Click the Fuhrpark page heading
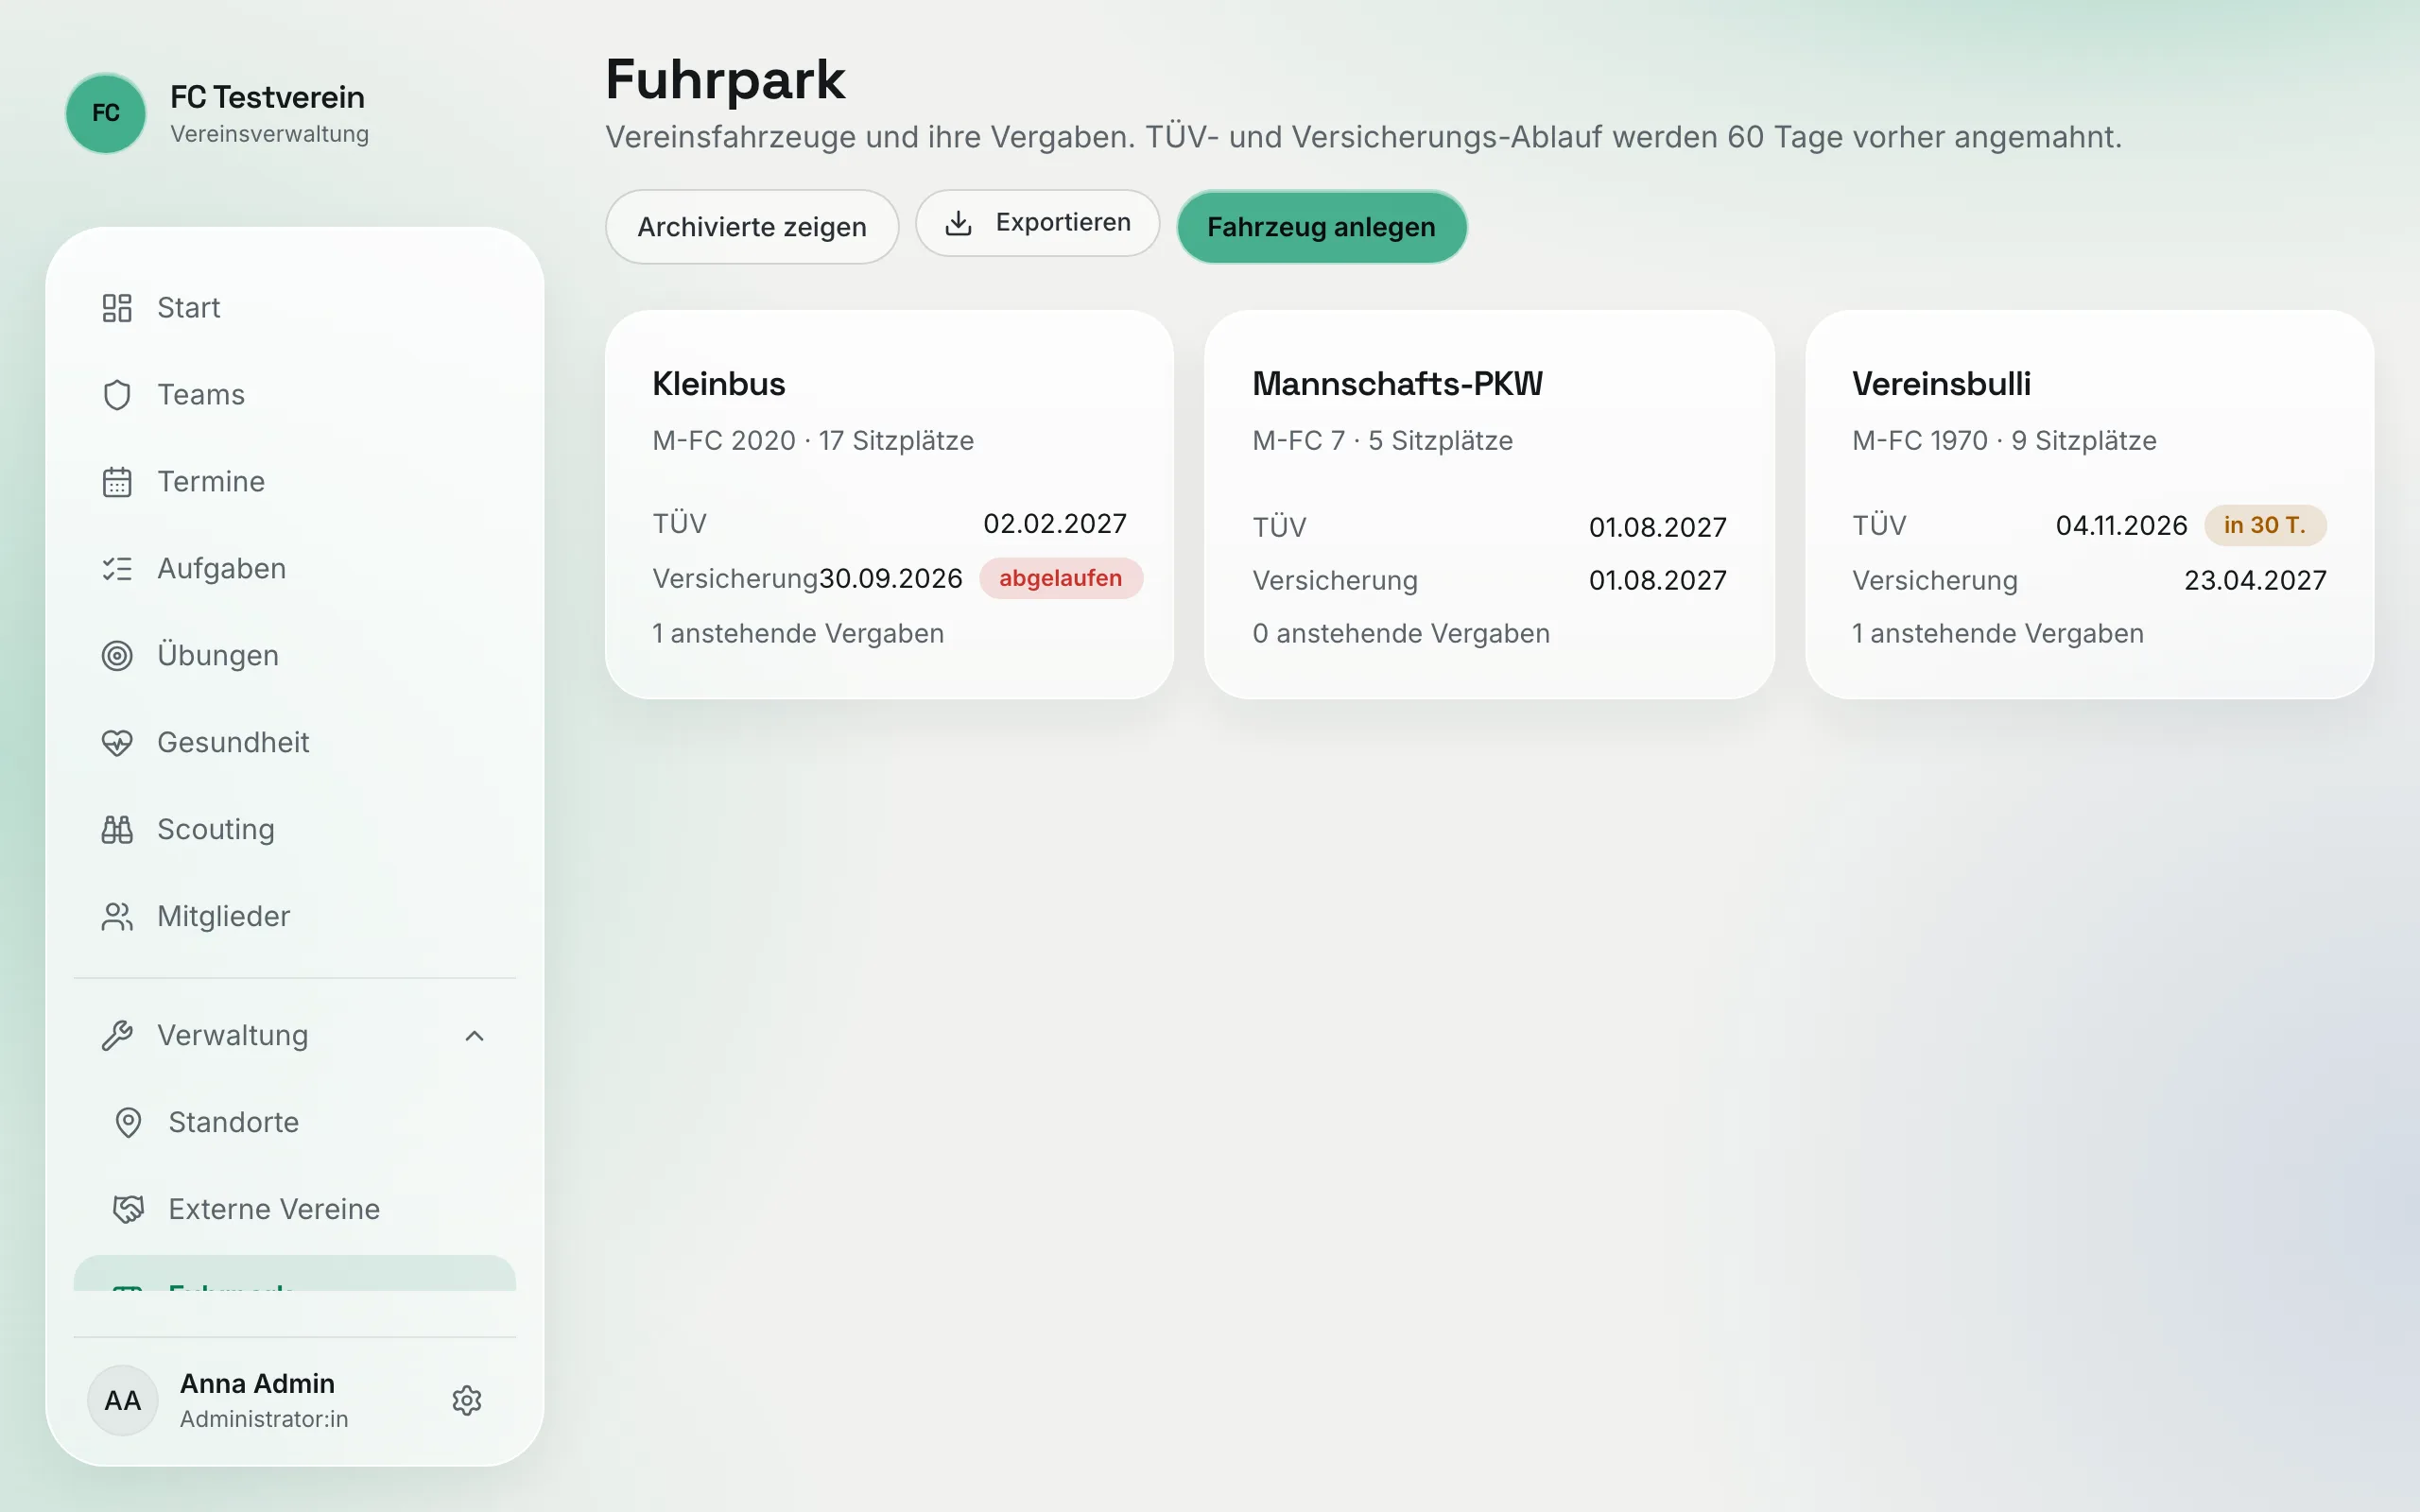This screenshot has height=1512, width=2420. (x=725, y=80)
